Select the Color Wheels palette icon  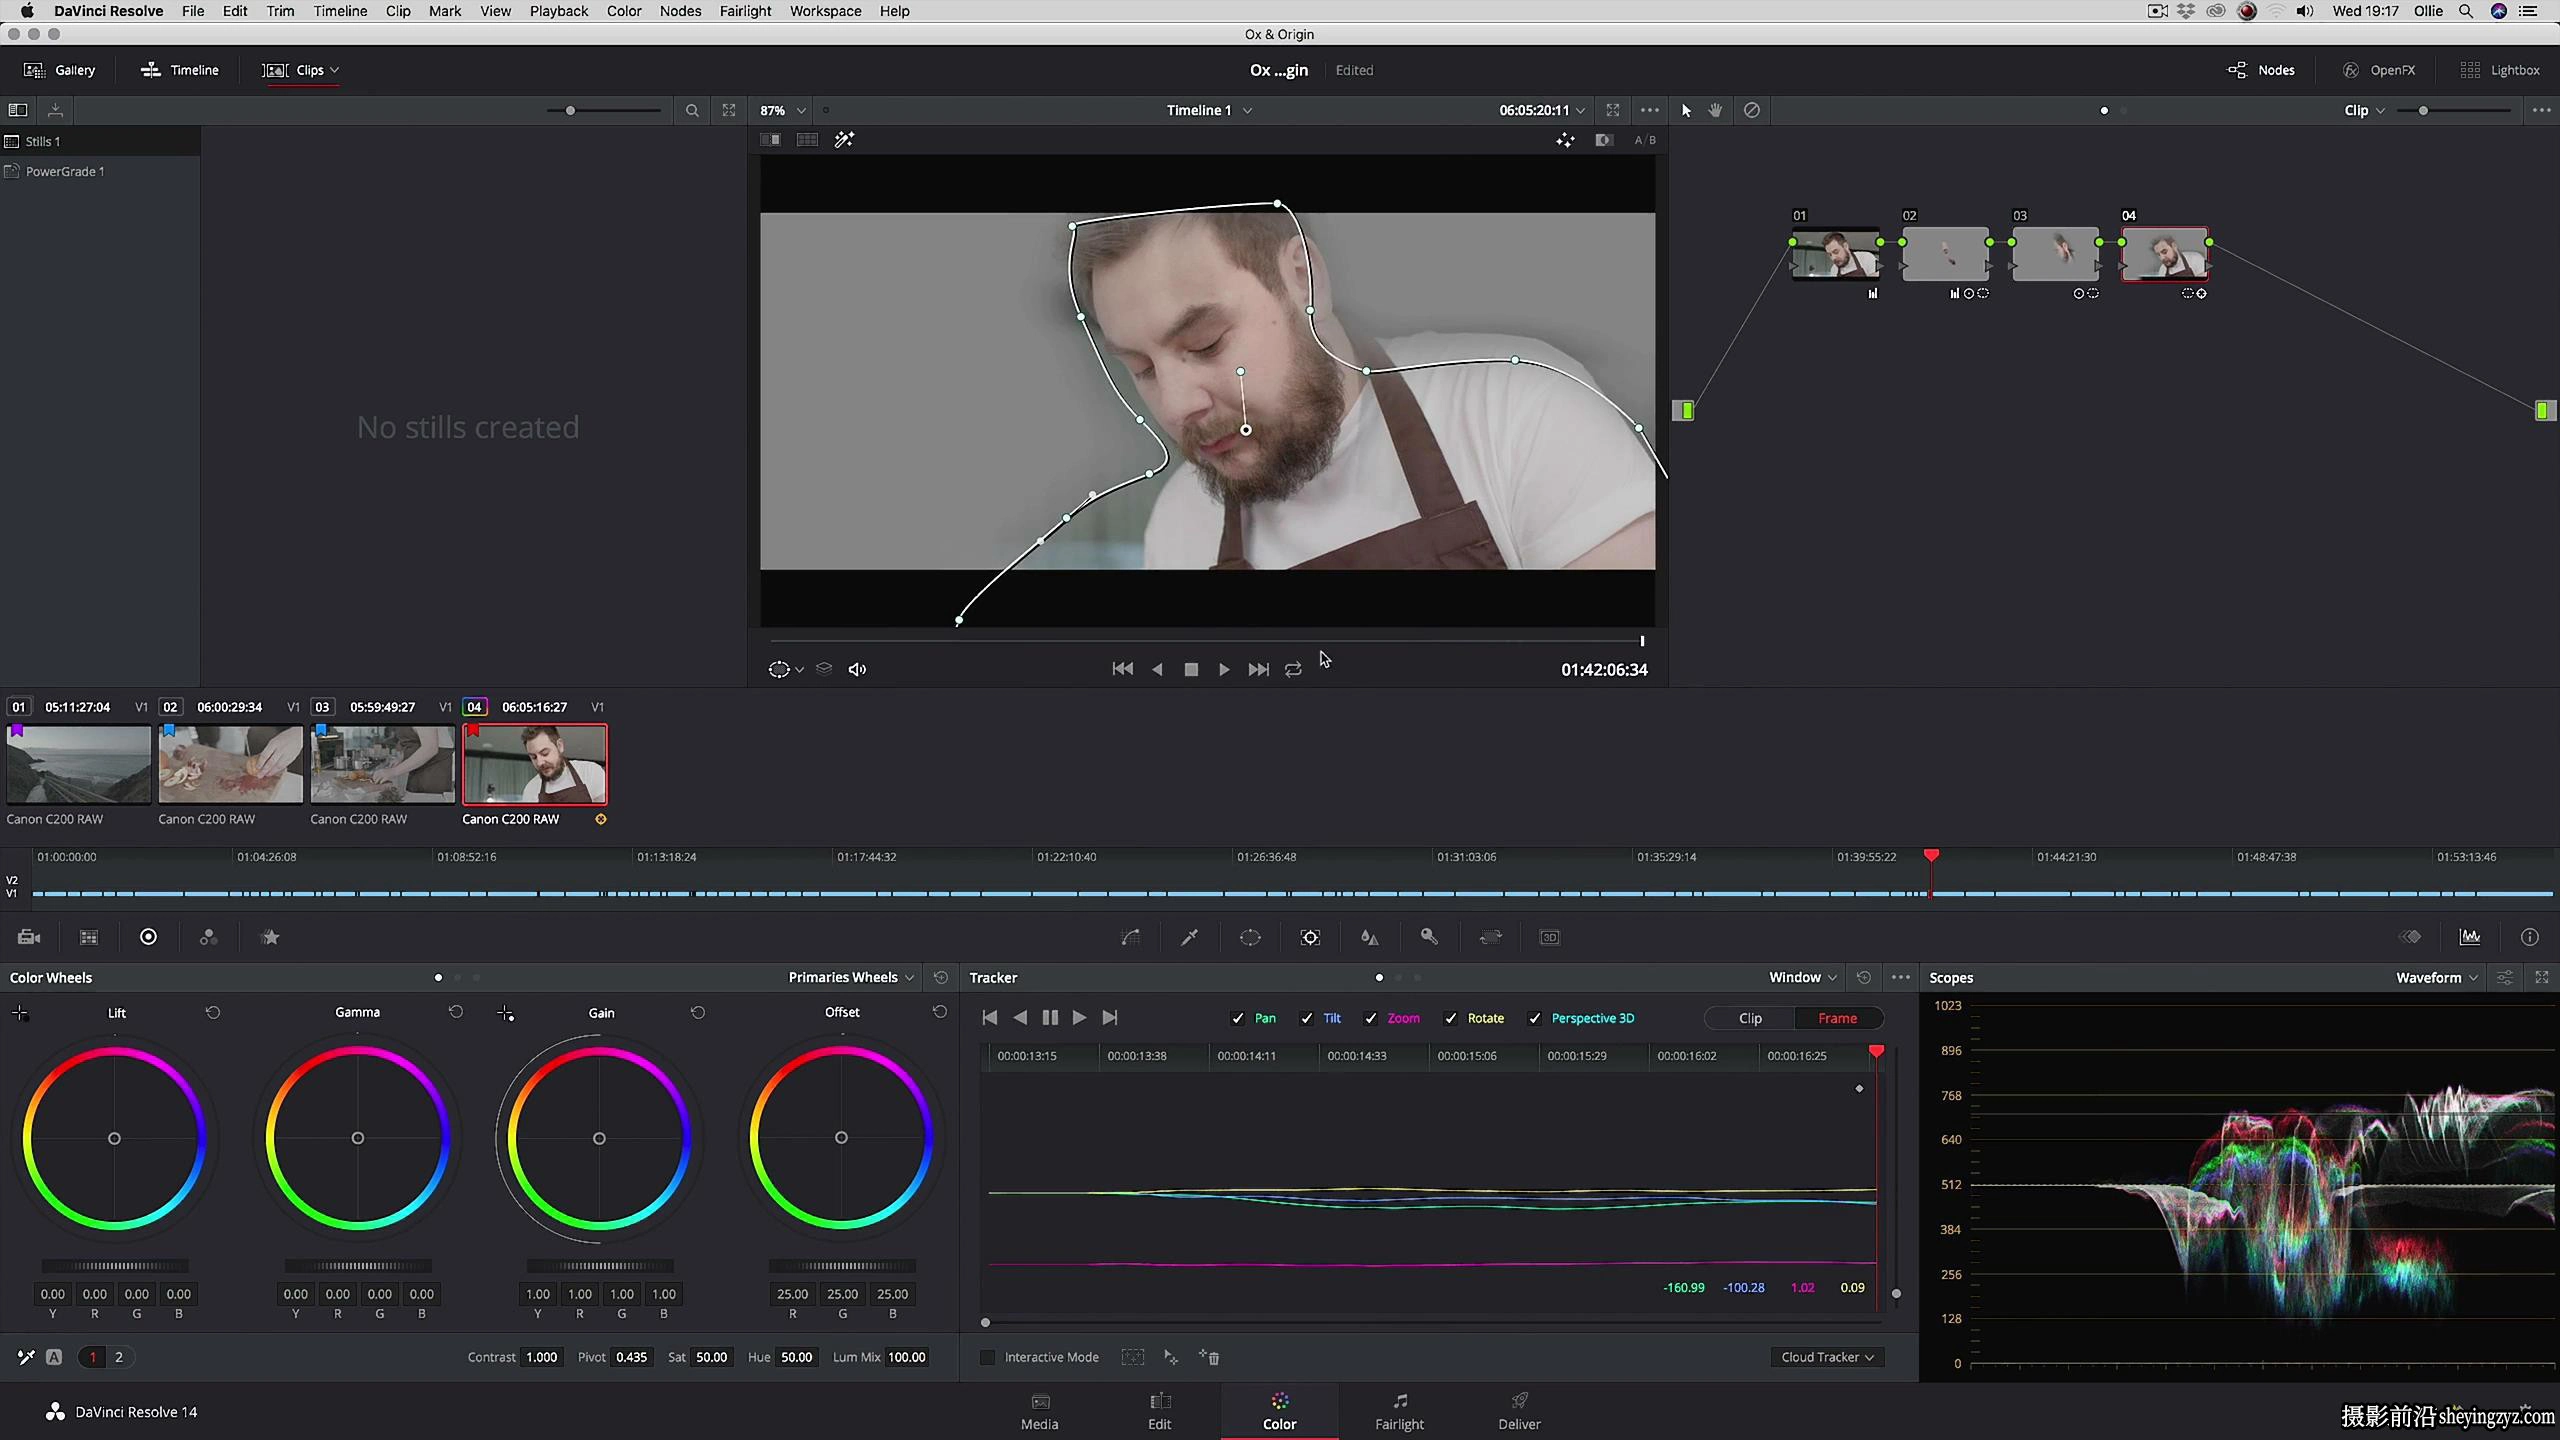click(148, 937)
